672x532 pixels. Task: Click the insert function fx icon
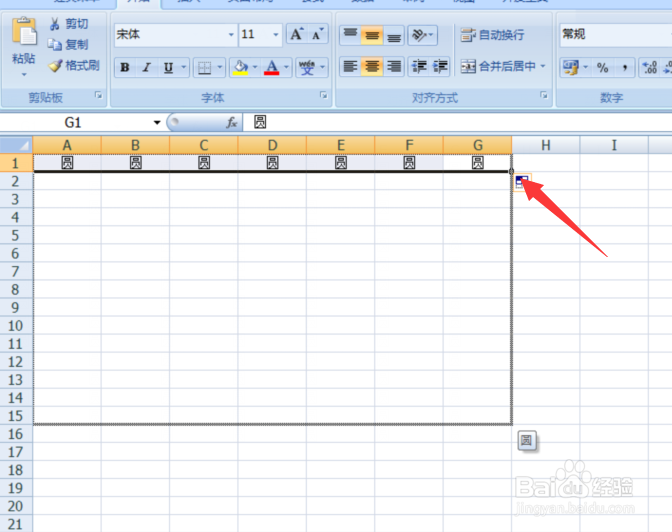[x=231, y=123]
